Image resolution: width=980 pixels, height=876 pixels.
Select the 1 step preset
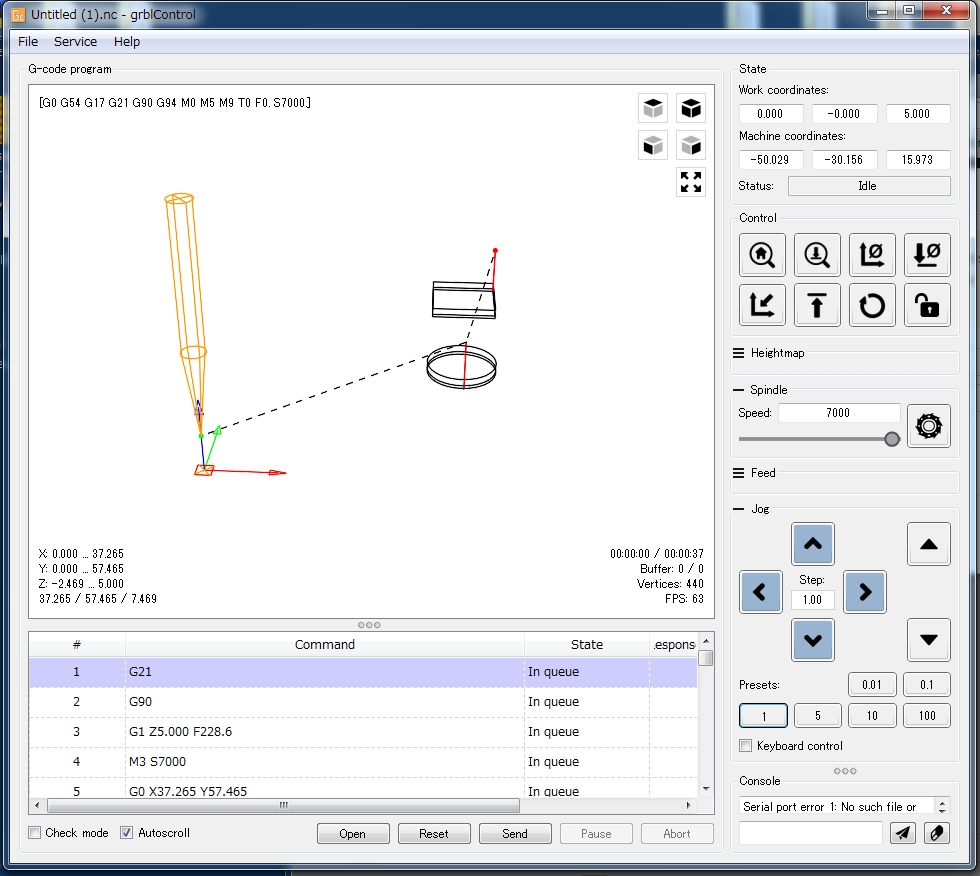tap(763, 715)
